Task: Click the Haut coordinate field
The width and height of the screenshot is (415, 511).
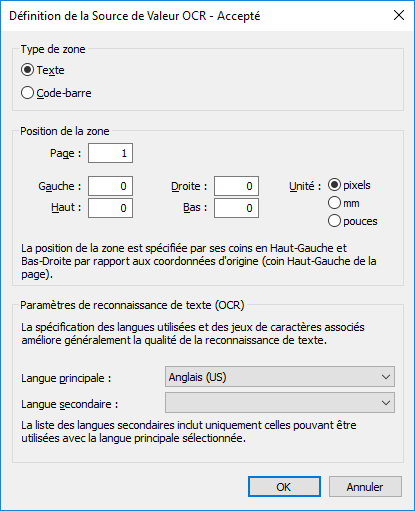Action: click(x=110, y=208)
